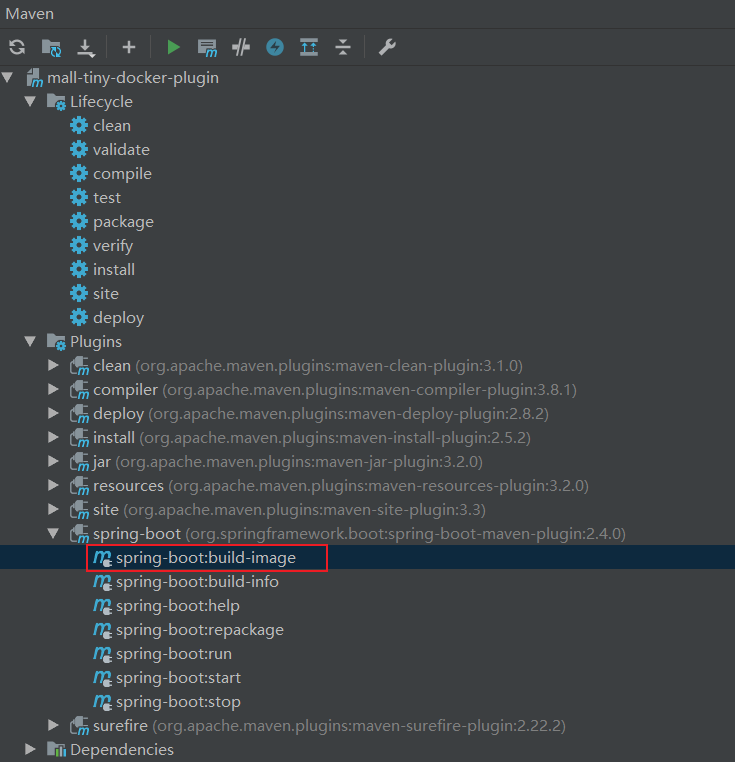Click Collapse All toolbar icon
The height and width of the screenshot is (762, 735).
pyautogui.click(x=343, y=47)
